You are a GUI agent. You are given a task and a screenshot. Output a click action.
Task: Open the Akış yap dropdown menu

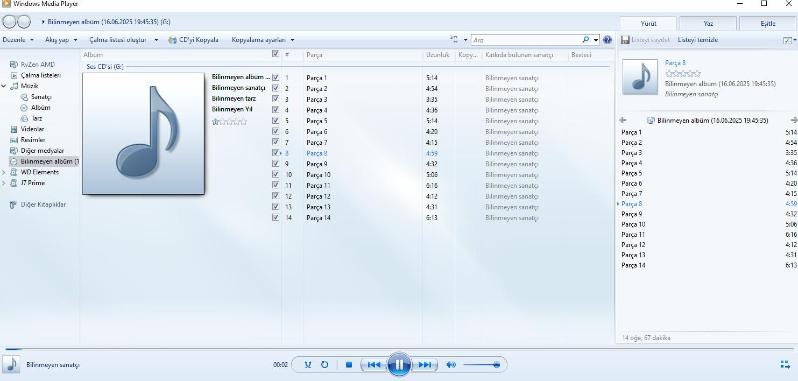61,40
